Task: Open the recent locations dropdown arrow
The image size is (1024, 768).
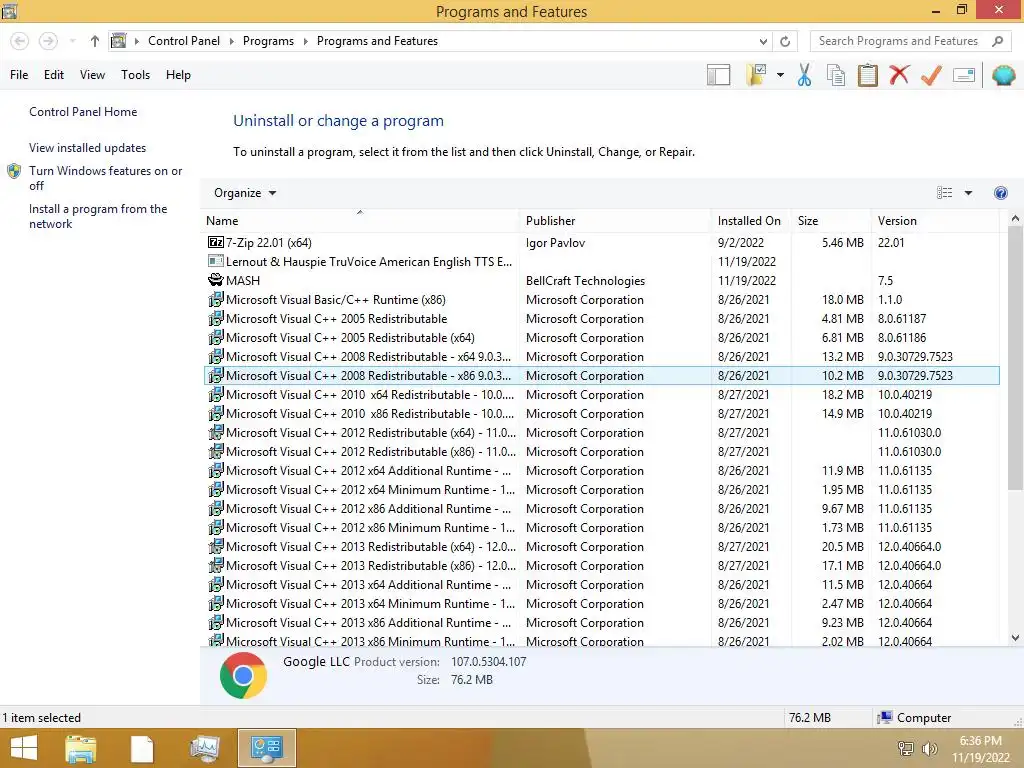Action: tap(72, 41)
